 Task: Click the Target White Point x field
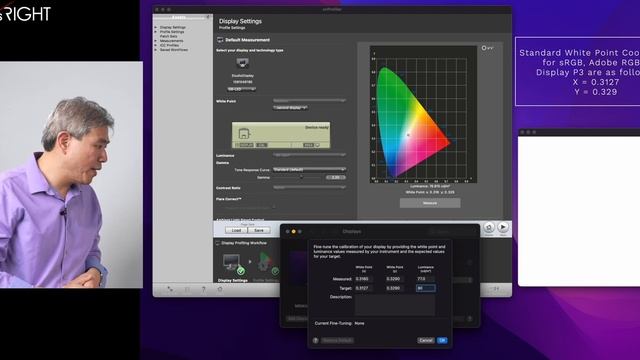pos(364,288)
